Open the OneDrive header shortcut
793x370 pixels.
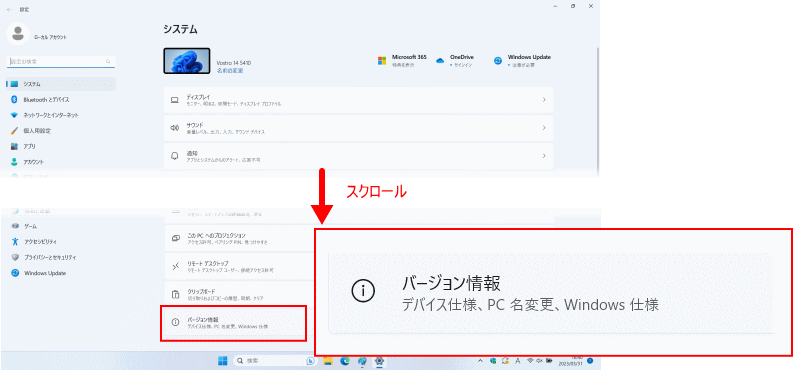pyautogui.click(x=454, y=61)
